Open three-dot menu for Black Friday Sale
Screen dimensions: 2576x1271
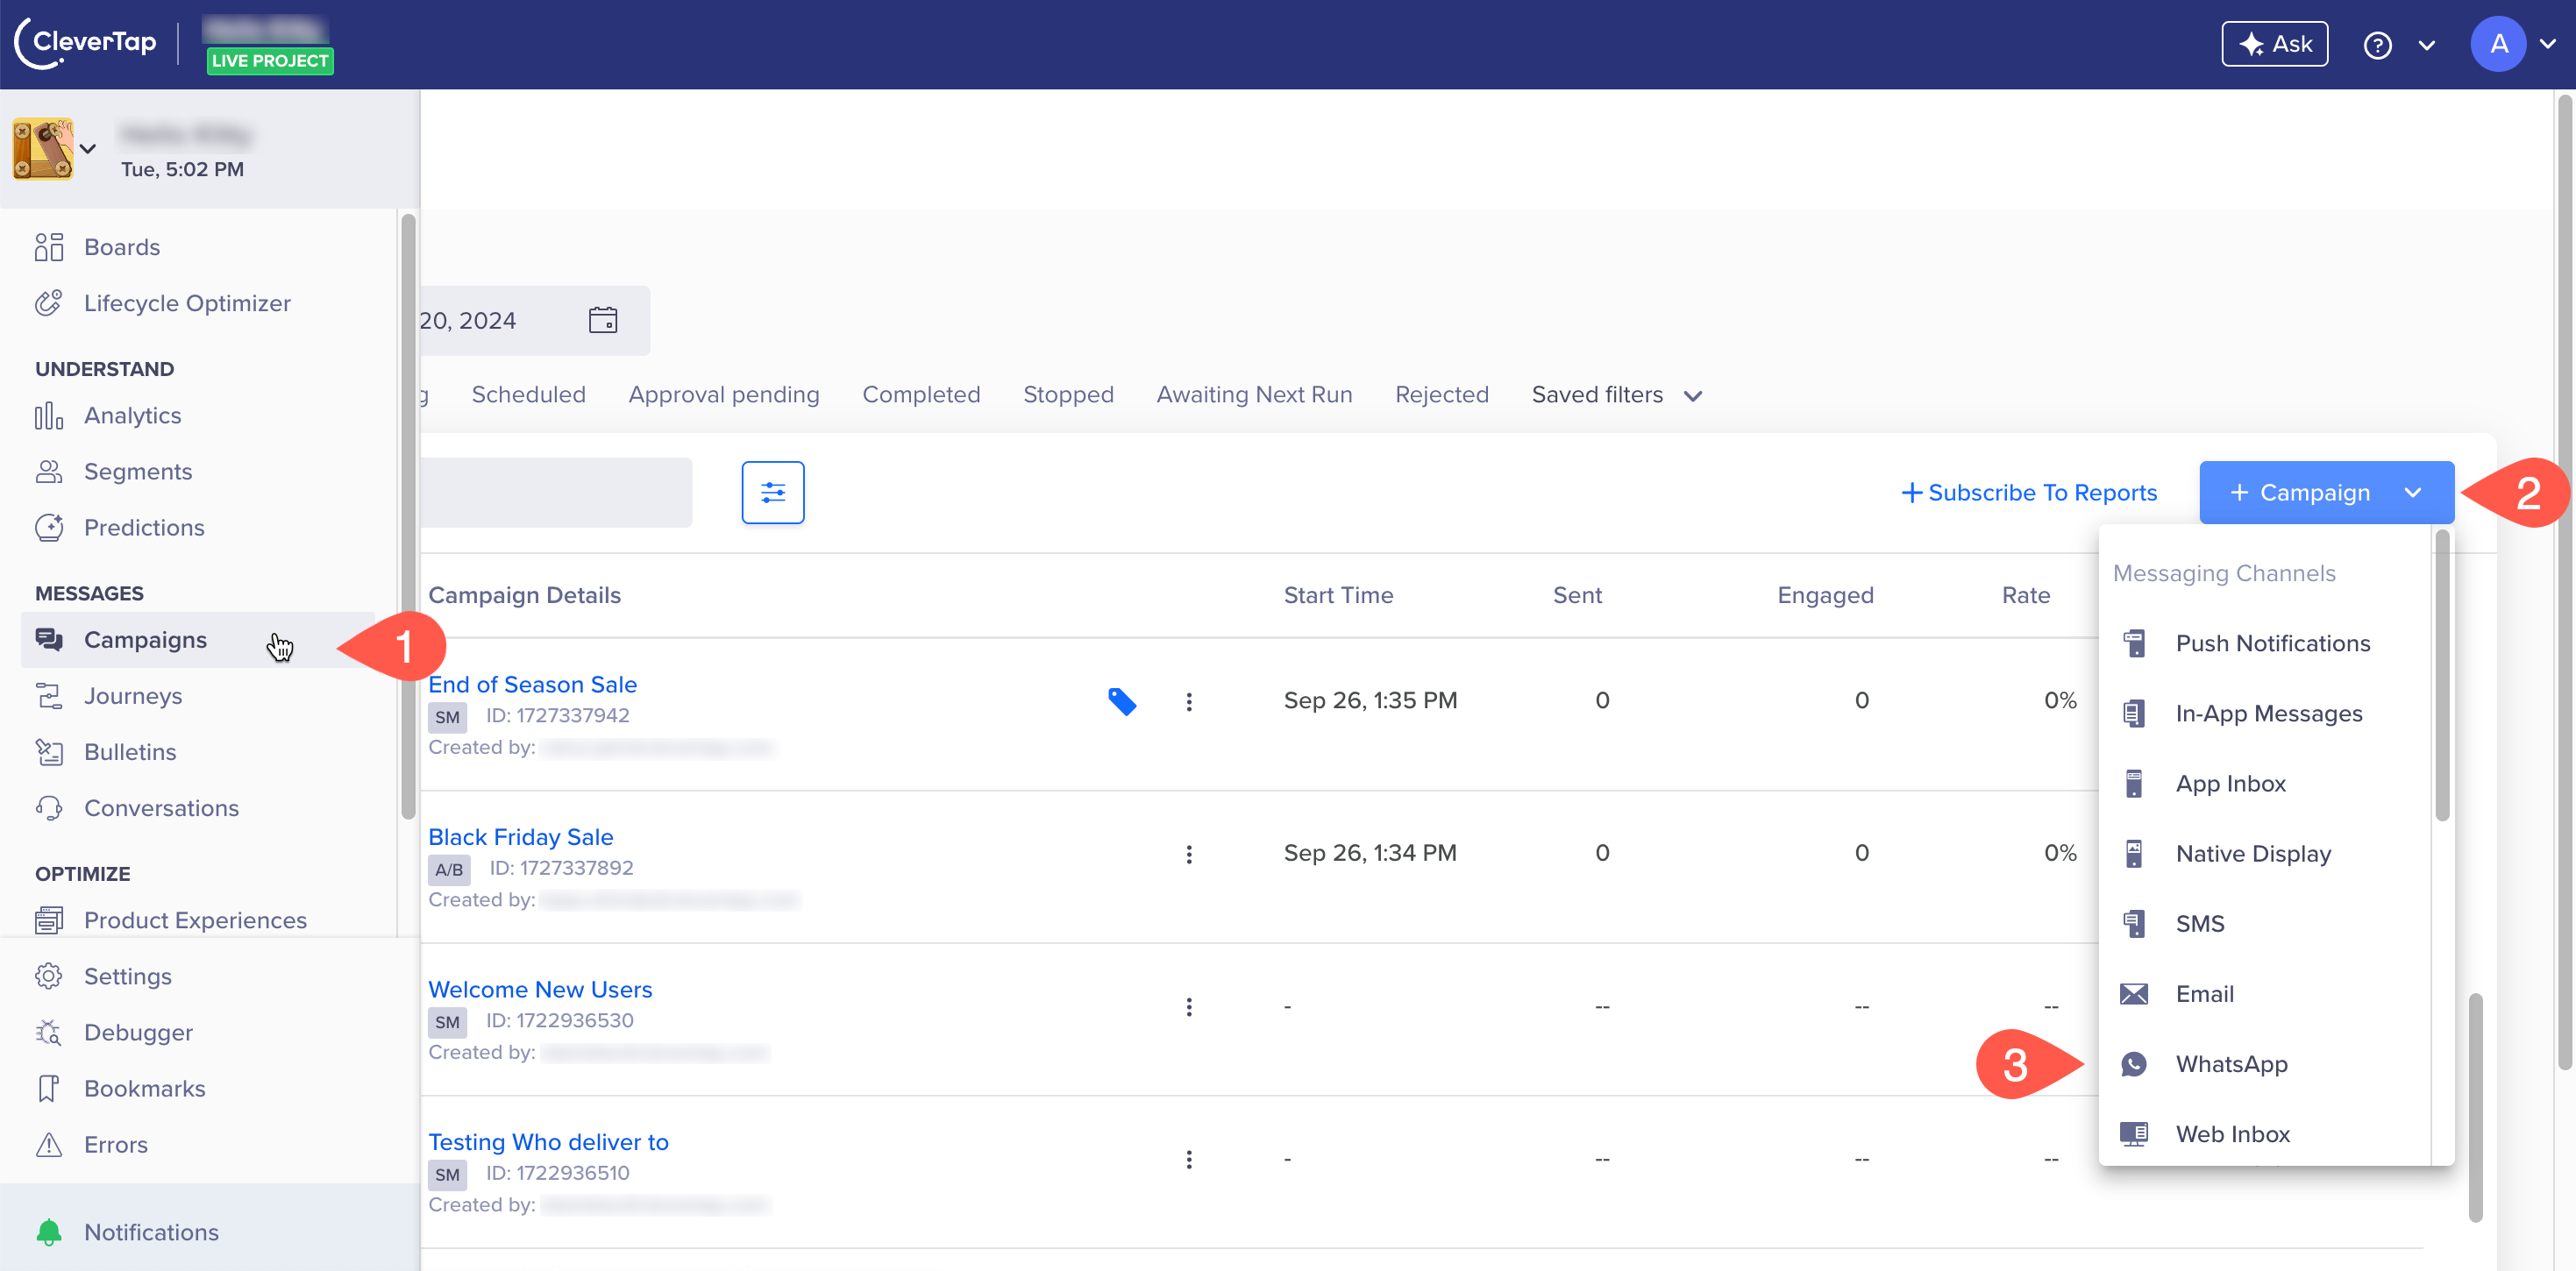point(1188,854)
